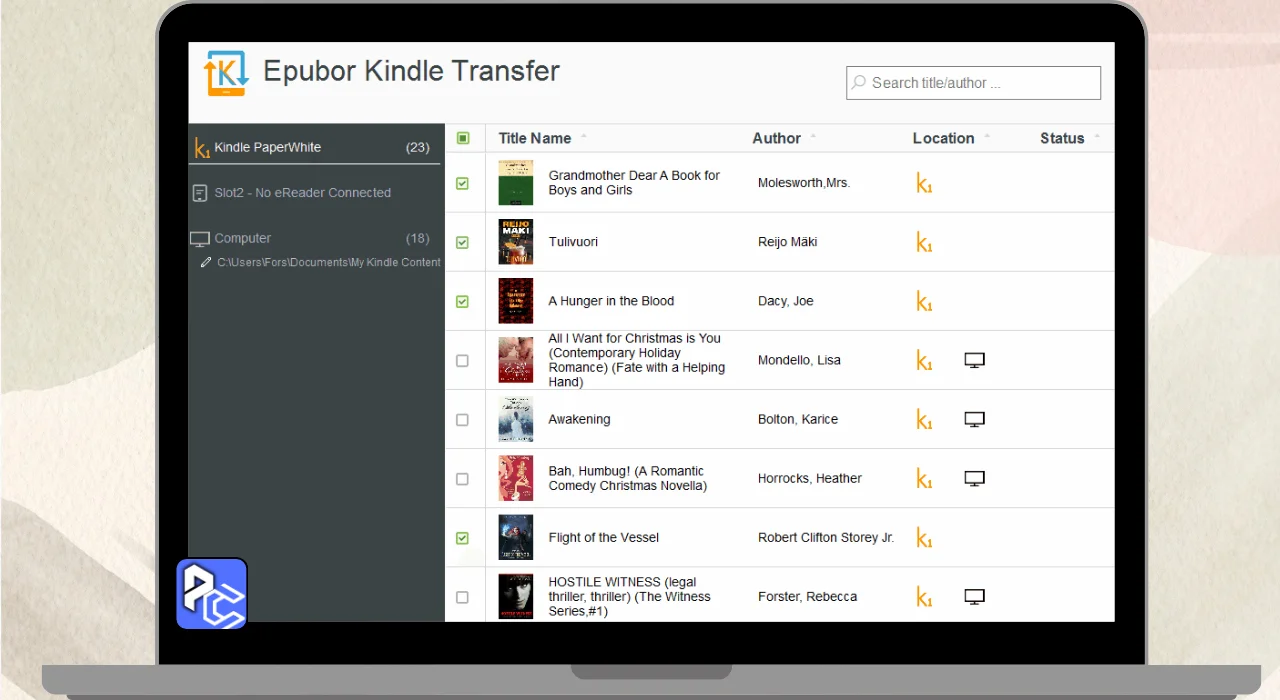Click A Hunger in the Blood cover thumbnail

(516, 301)
